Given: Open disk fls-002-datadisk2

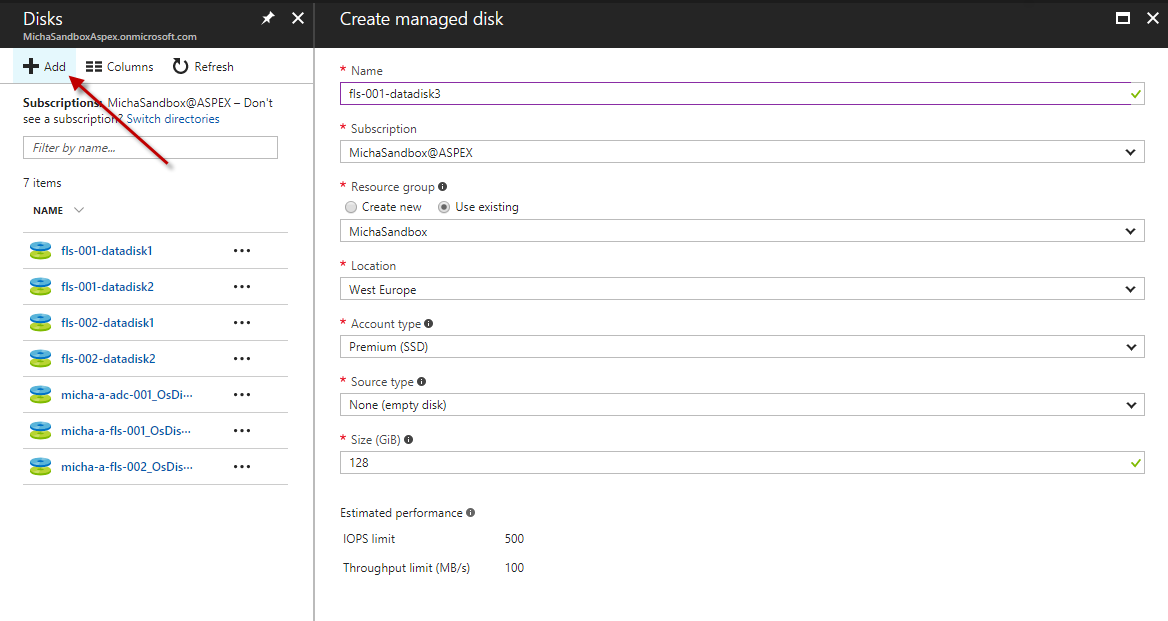Looking at the screenshot, I should pos(108,359).
